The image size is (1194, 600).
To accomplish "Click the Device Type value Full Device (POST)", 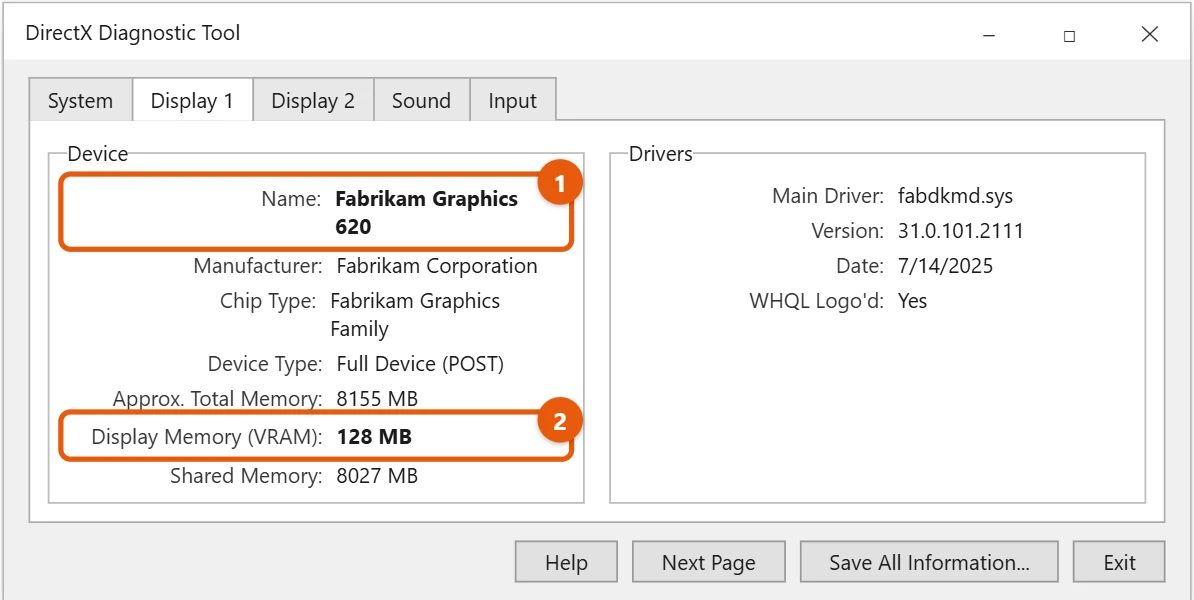I will coord(420,364).
